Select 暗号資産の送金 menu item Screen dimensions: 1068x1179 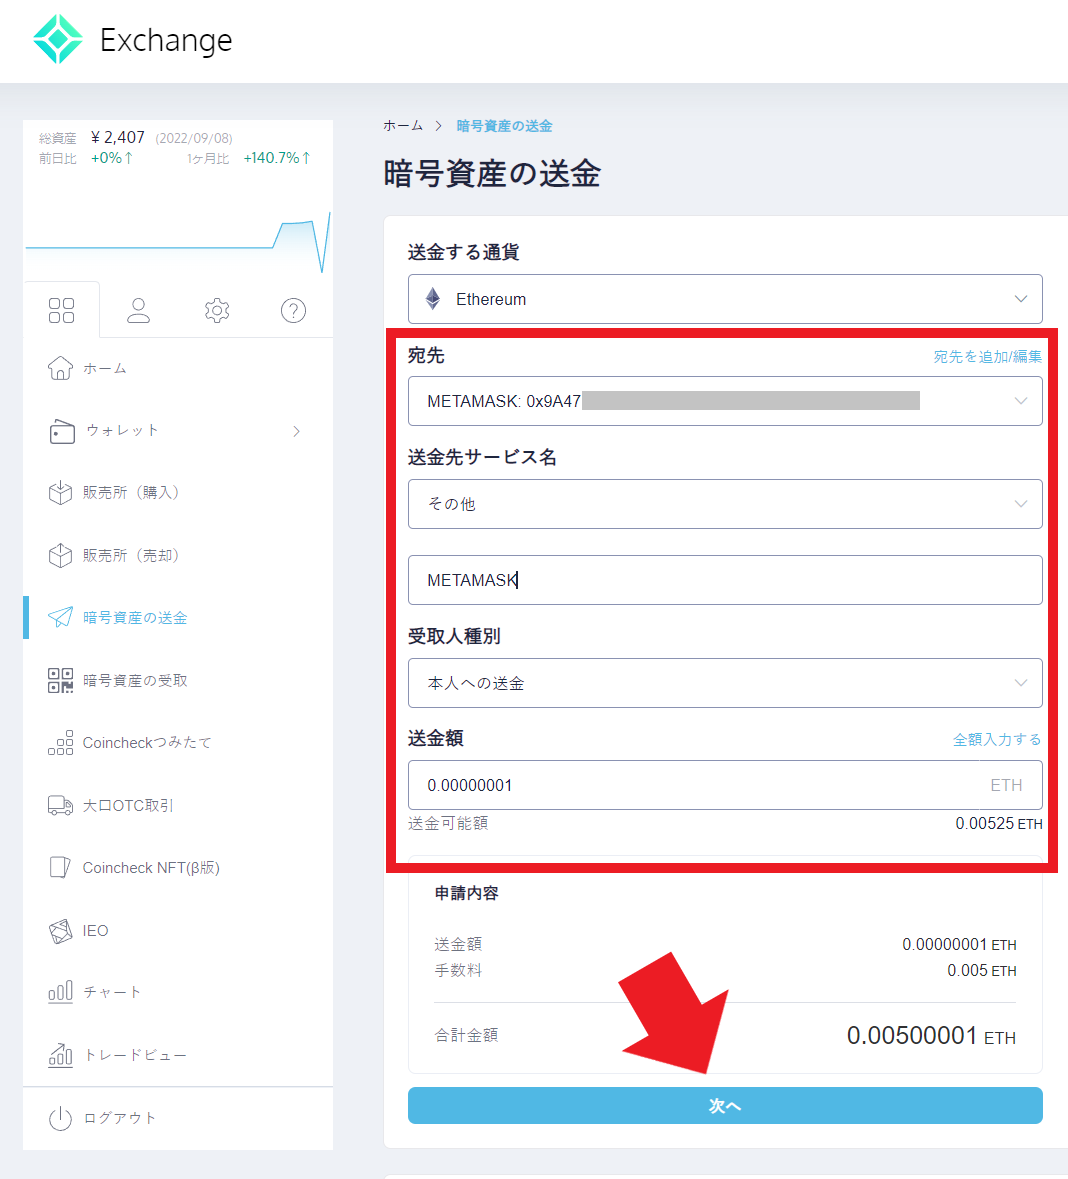coord(135,617)
